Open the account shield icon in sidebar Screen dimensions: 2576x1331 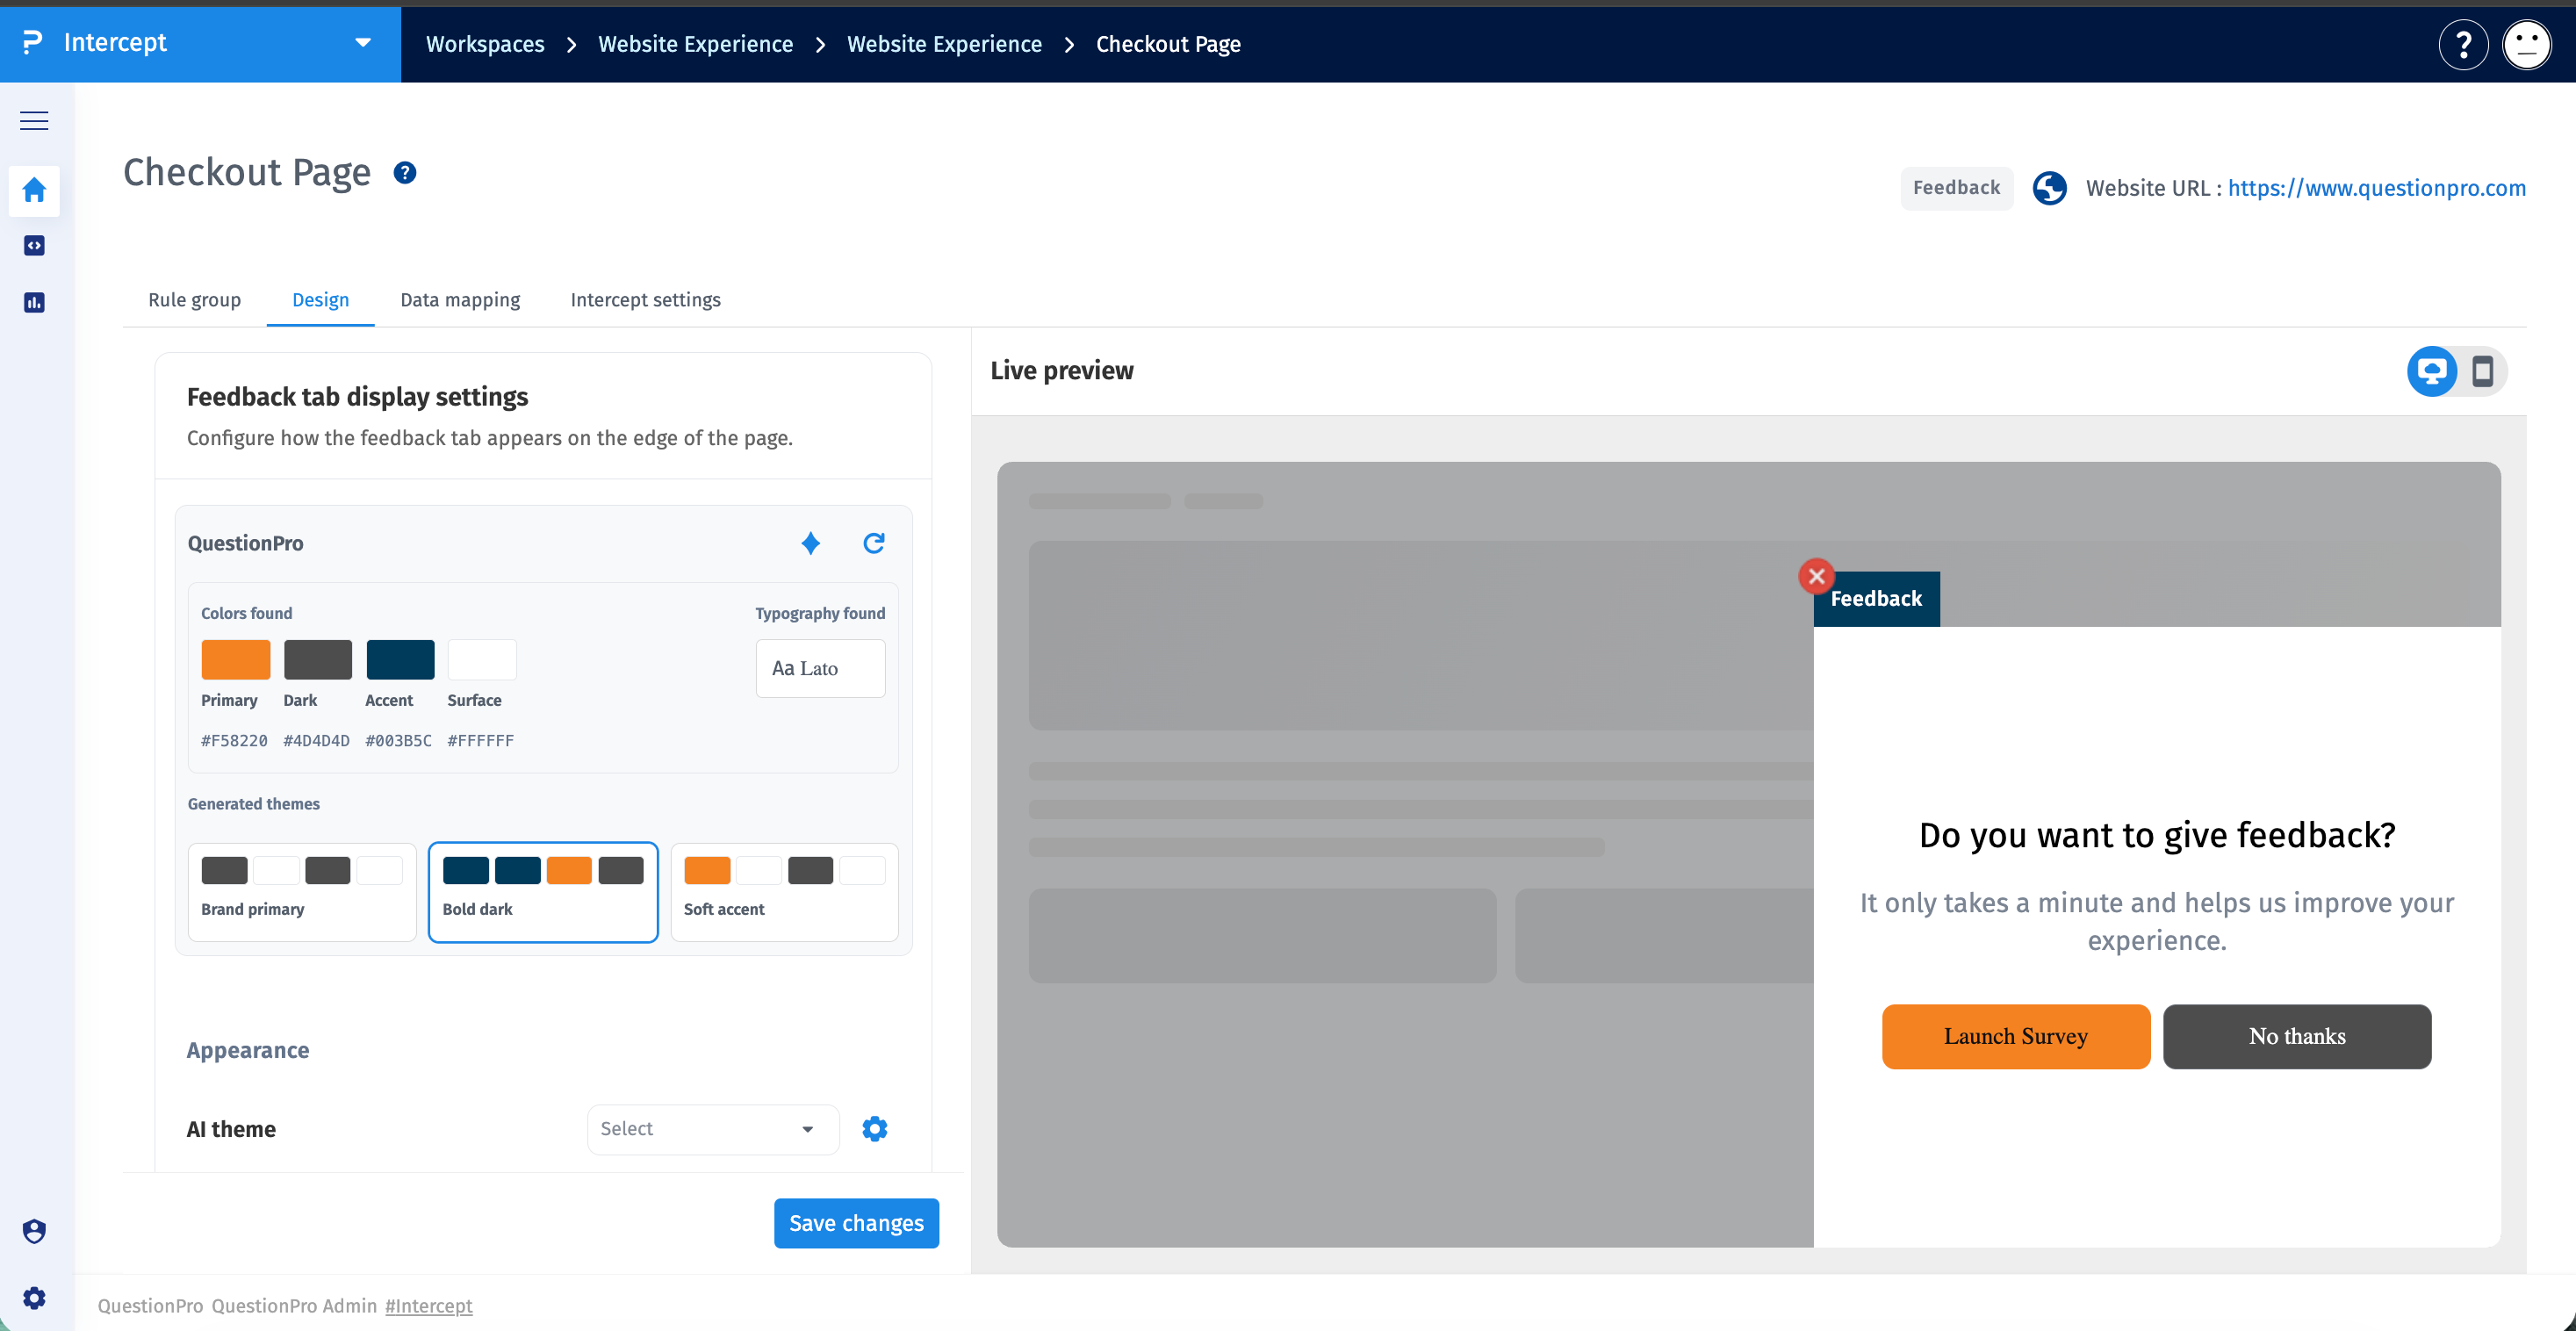pos(34,1231)
